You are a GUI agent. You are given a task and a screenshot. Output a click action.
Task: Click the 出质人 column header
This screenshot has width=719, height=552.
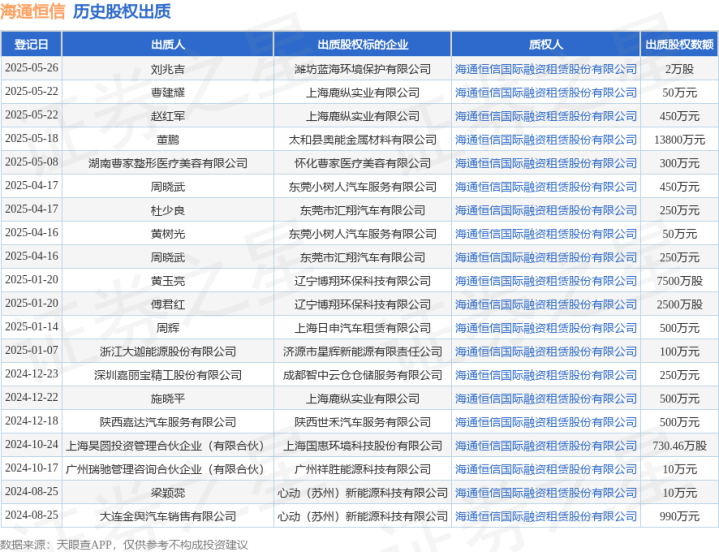(x=168, y=44)
